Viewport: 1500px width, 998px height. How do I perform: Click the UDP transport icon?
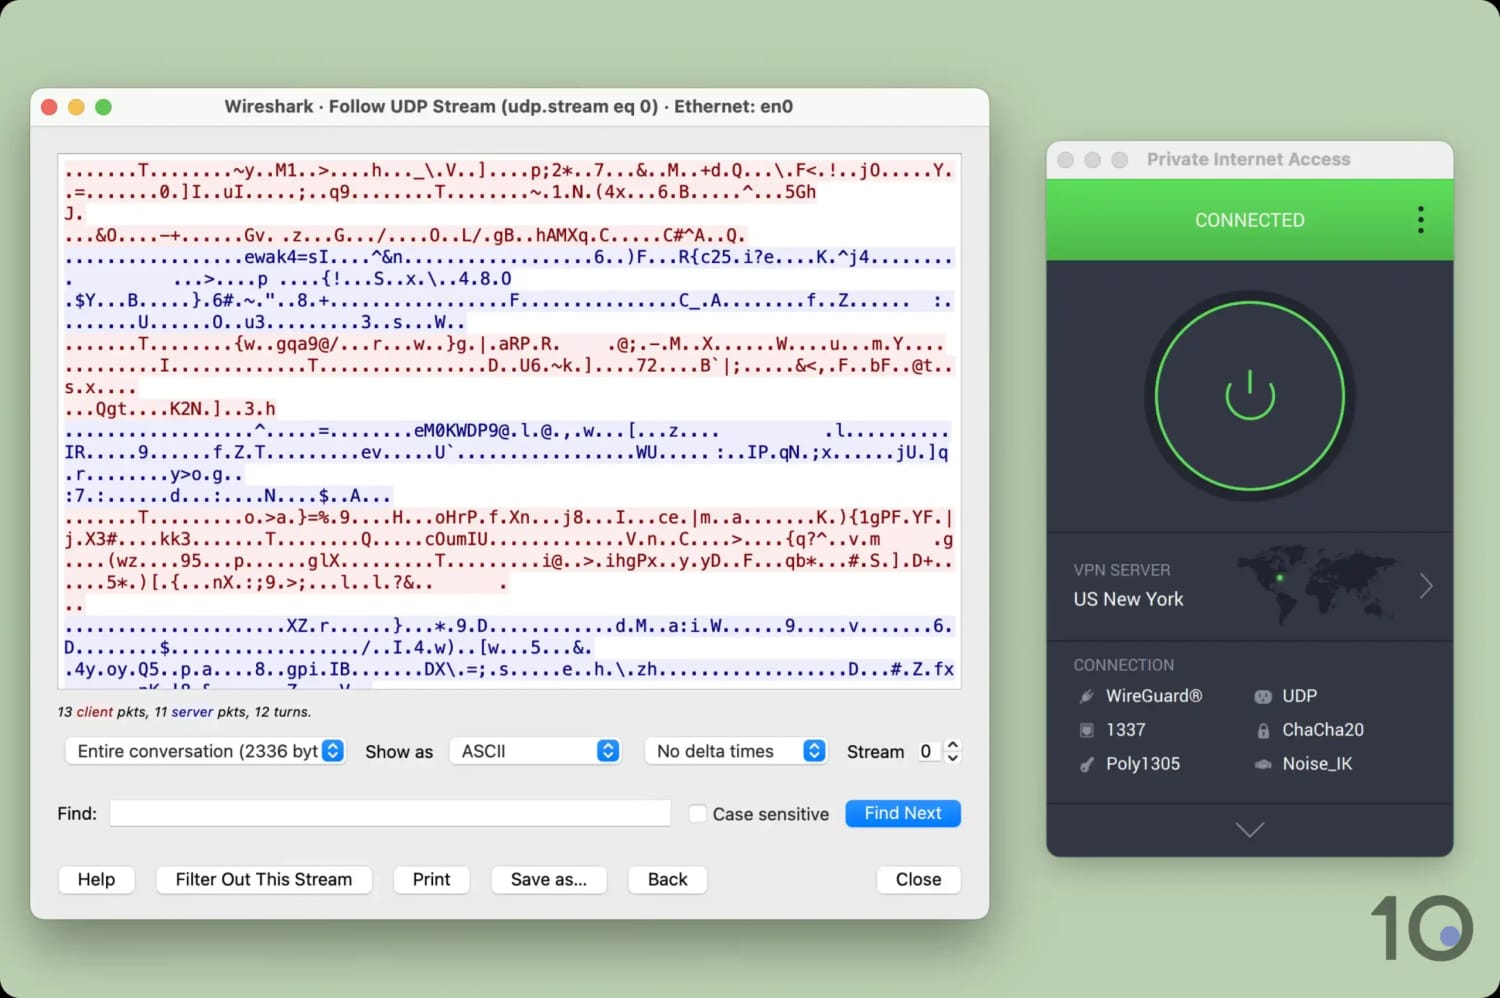(x=1263, y=696)
